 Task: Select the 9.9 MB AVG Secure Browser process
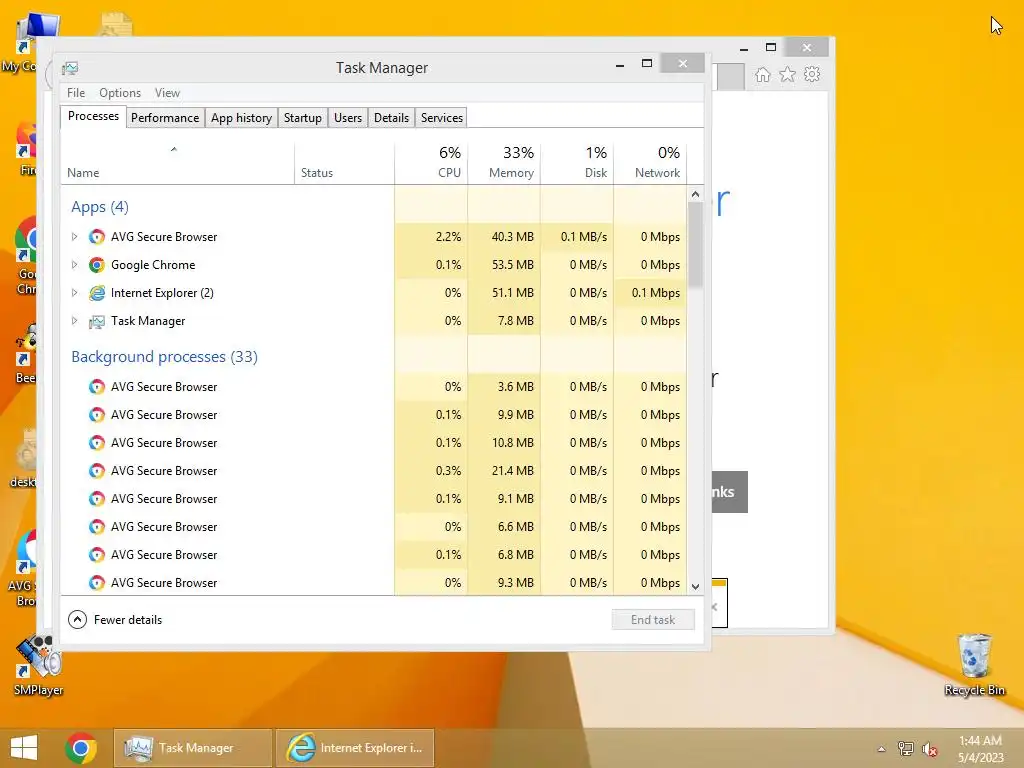click(374, 415)
